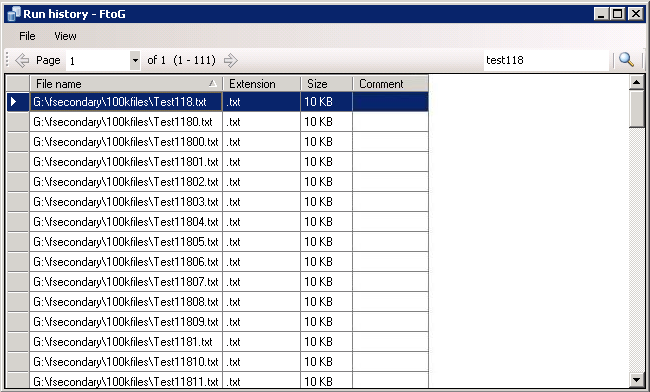
Task: Click the toolbar grip handle
Action: pyautogui.click(x=7, y=60)
